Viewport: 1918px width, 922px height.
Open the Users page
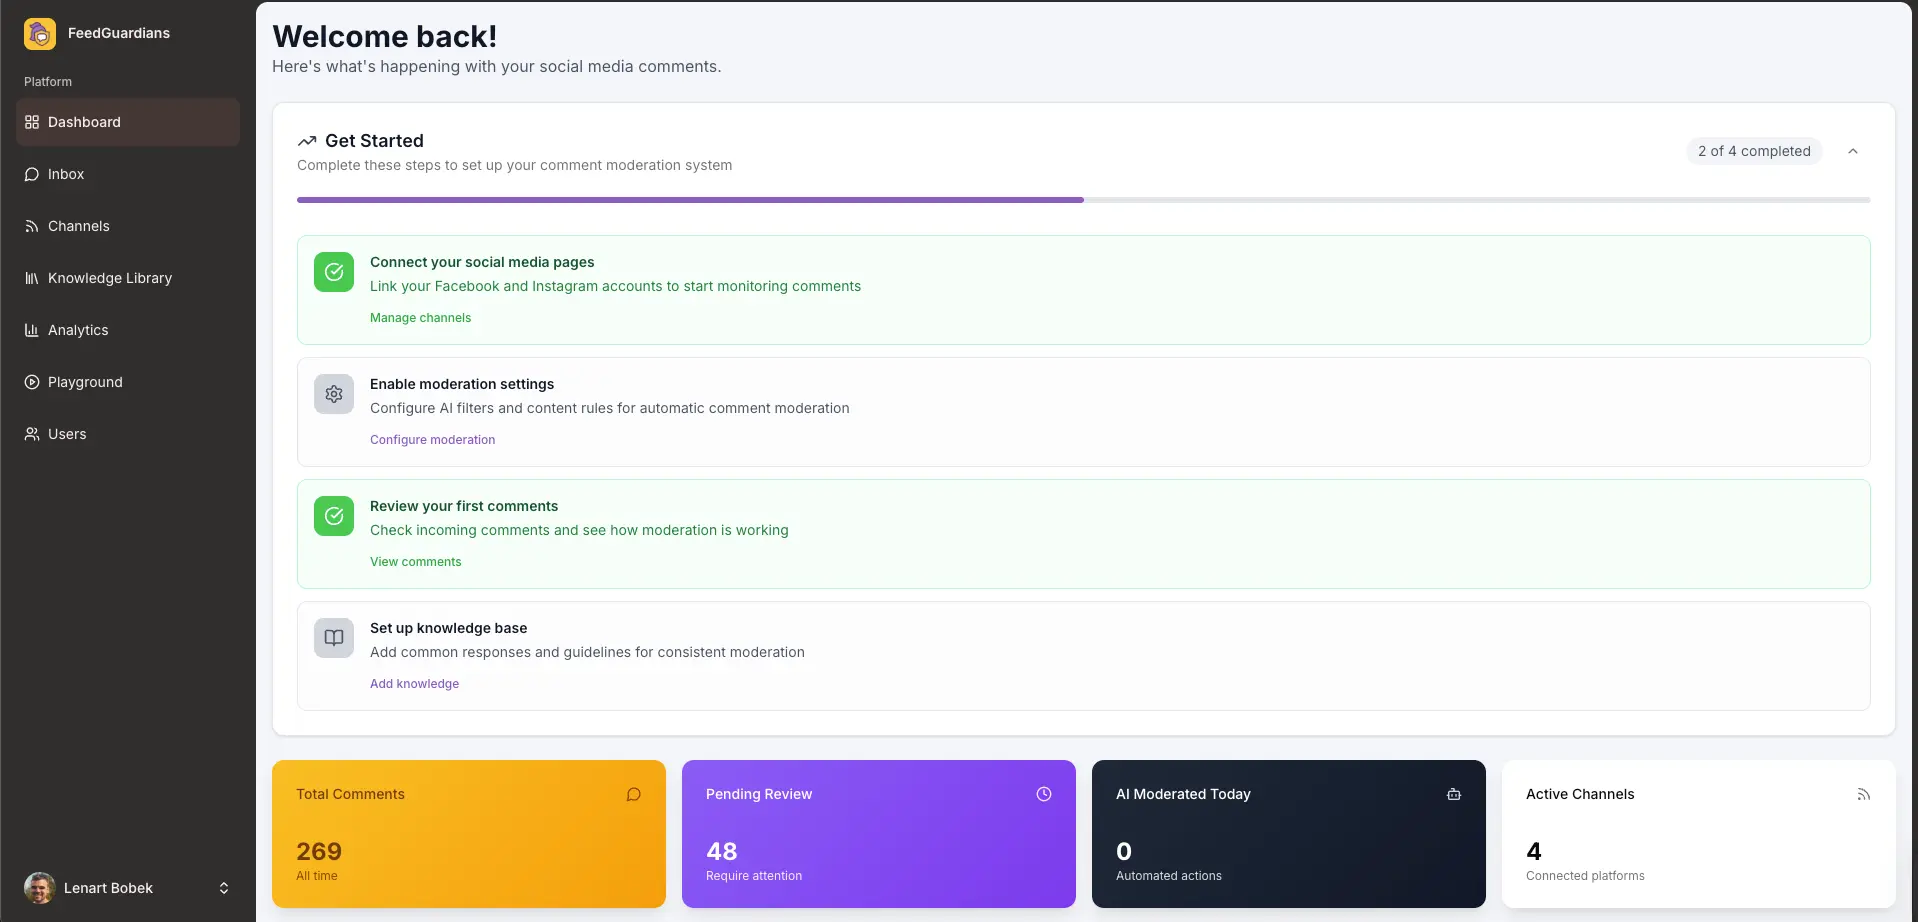pos(128,434)
